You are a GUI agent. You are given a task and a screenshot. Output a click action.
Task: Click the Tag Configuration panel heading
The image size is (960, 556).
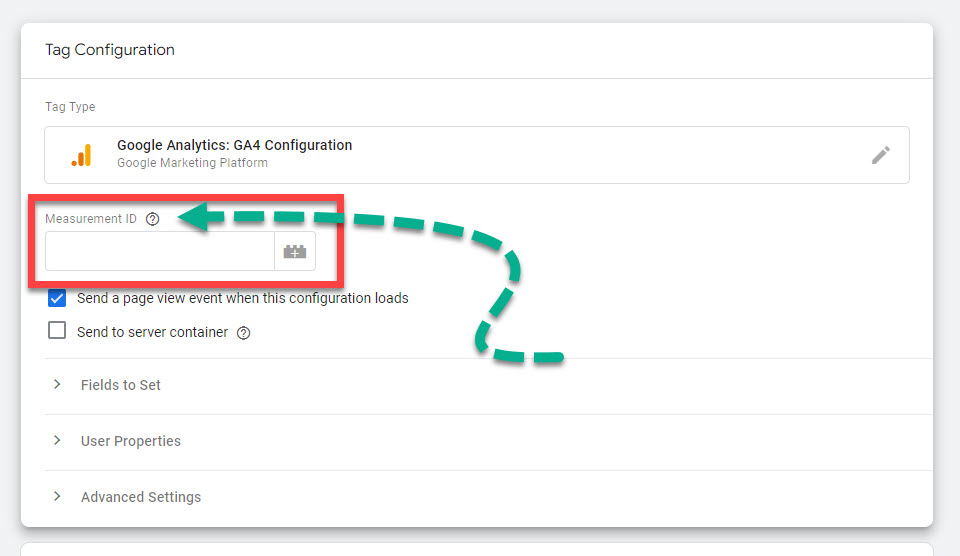(110, 50)
